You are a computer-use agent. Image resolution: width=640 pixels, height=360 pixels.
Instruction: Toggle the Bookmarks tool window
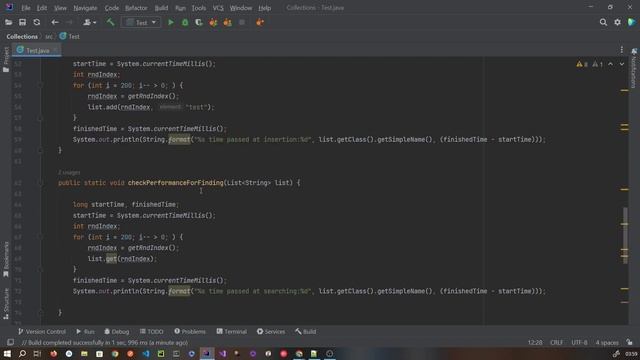tap(6, 260)
